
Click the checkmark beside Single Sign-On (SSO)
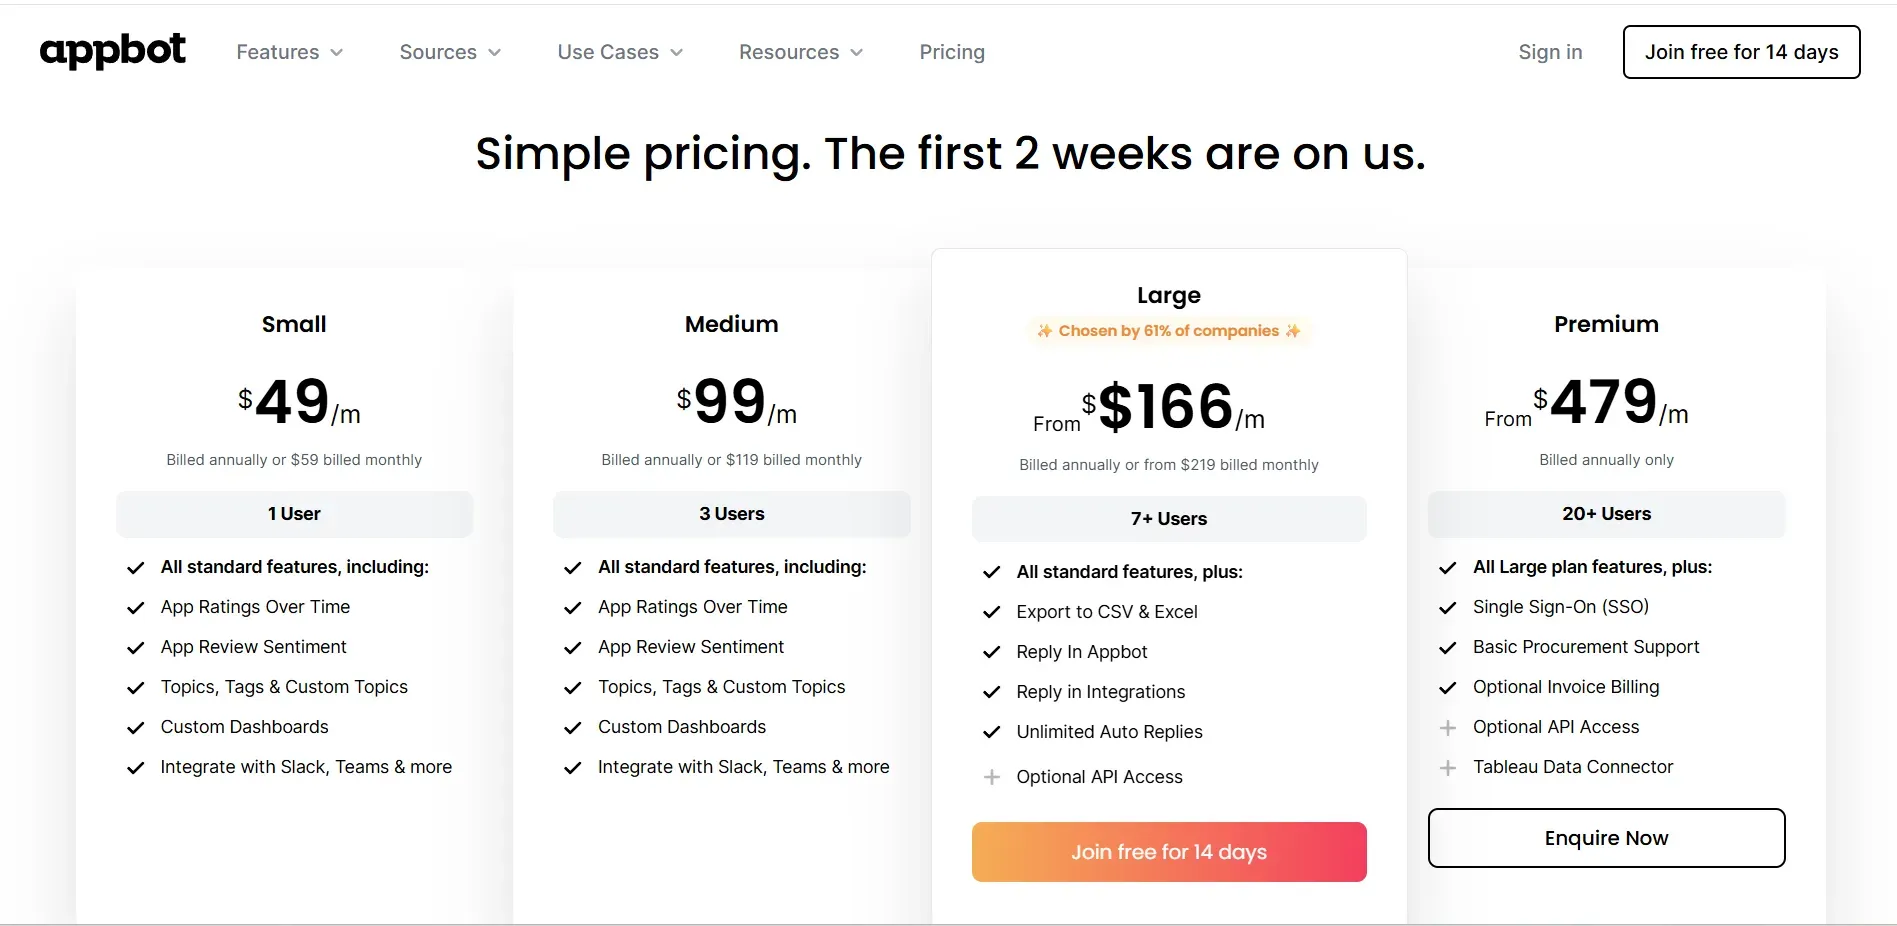coord(1448,608)
